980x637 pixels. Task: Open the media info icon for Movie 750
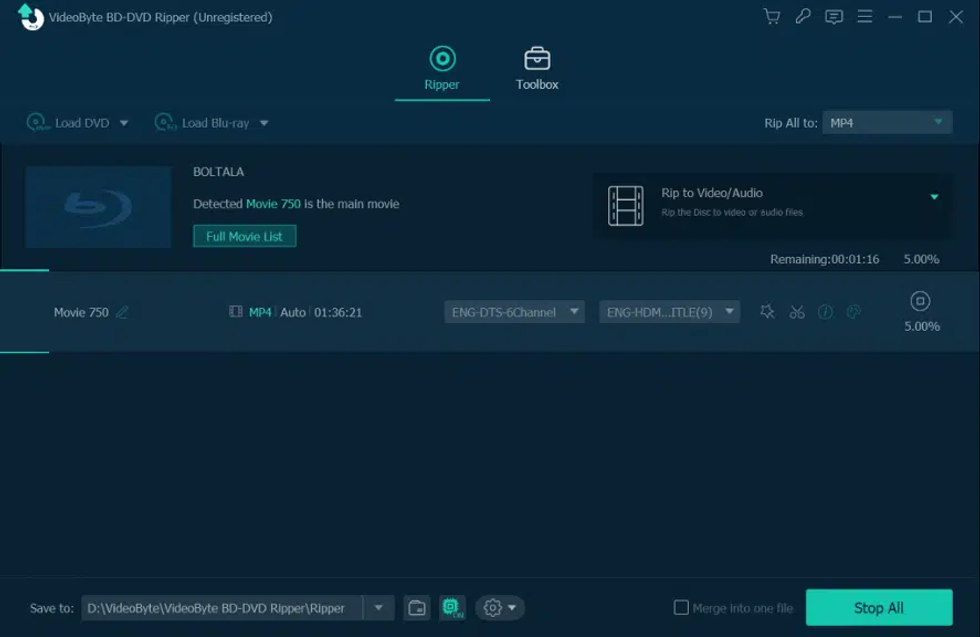pyautogui.click(x=824, y=311)
